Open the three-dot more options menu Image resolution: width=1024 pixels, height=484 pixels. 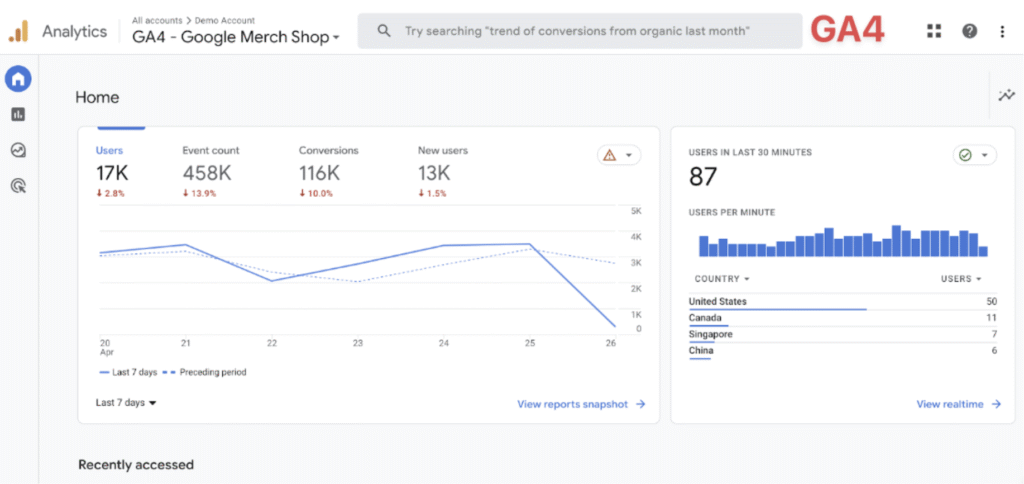click(x=1002, y=31)
